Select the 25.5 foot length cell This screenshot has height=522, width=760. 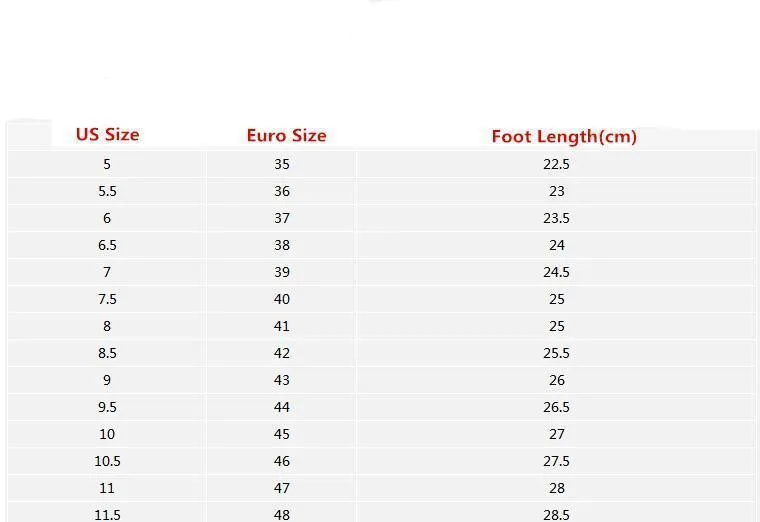(556, 353)
